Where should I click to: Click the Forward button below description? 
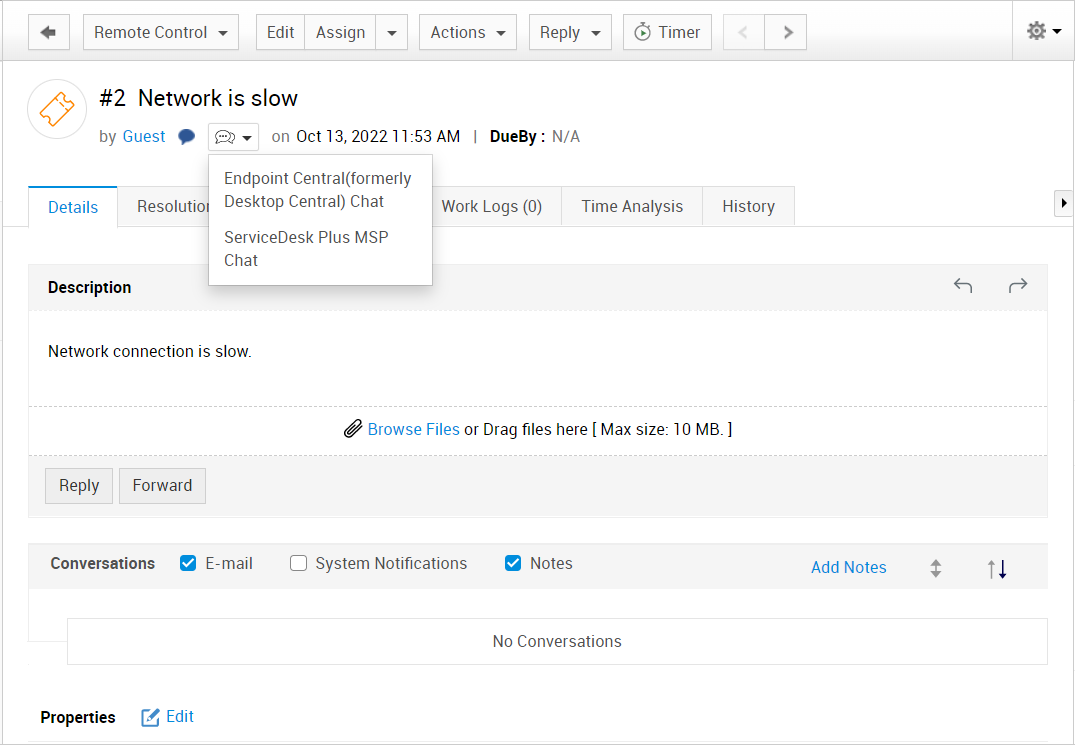coord(162,485)
